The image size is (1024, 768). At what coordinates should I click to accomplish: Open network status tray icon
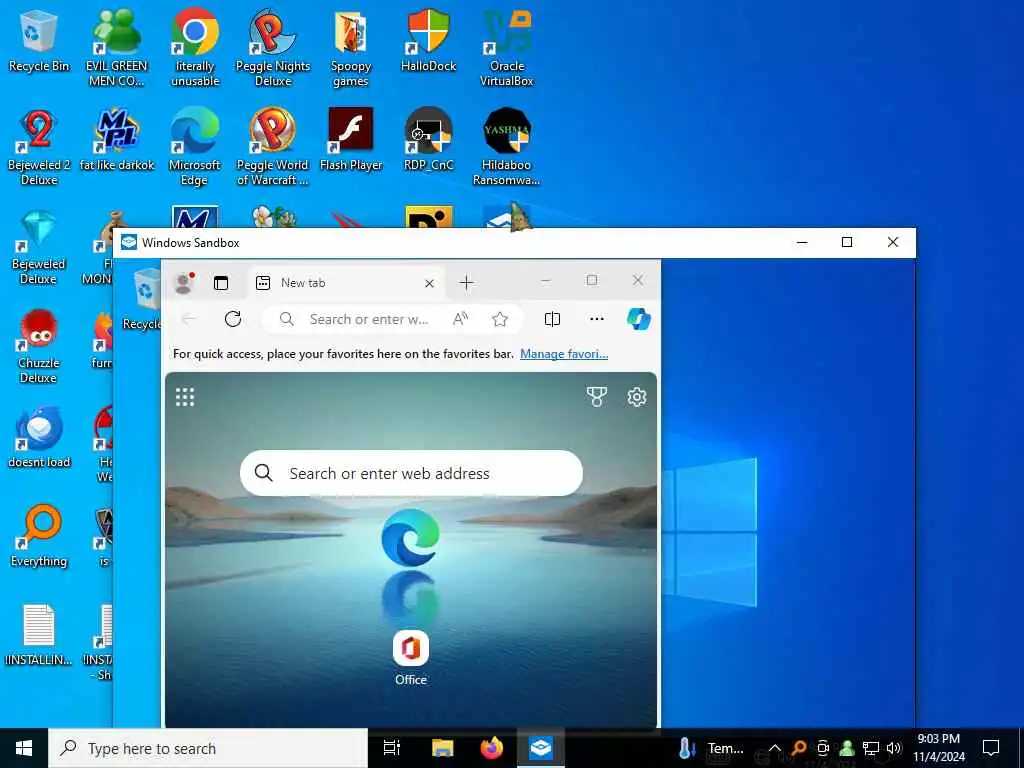(871, 748)
